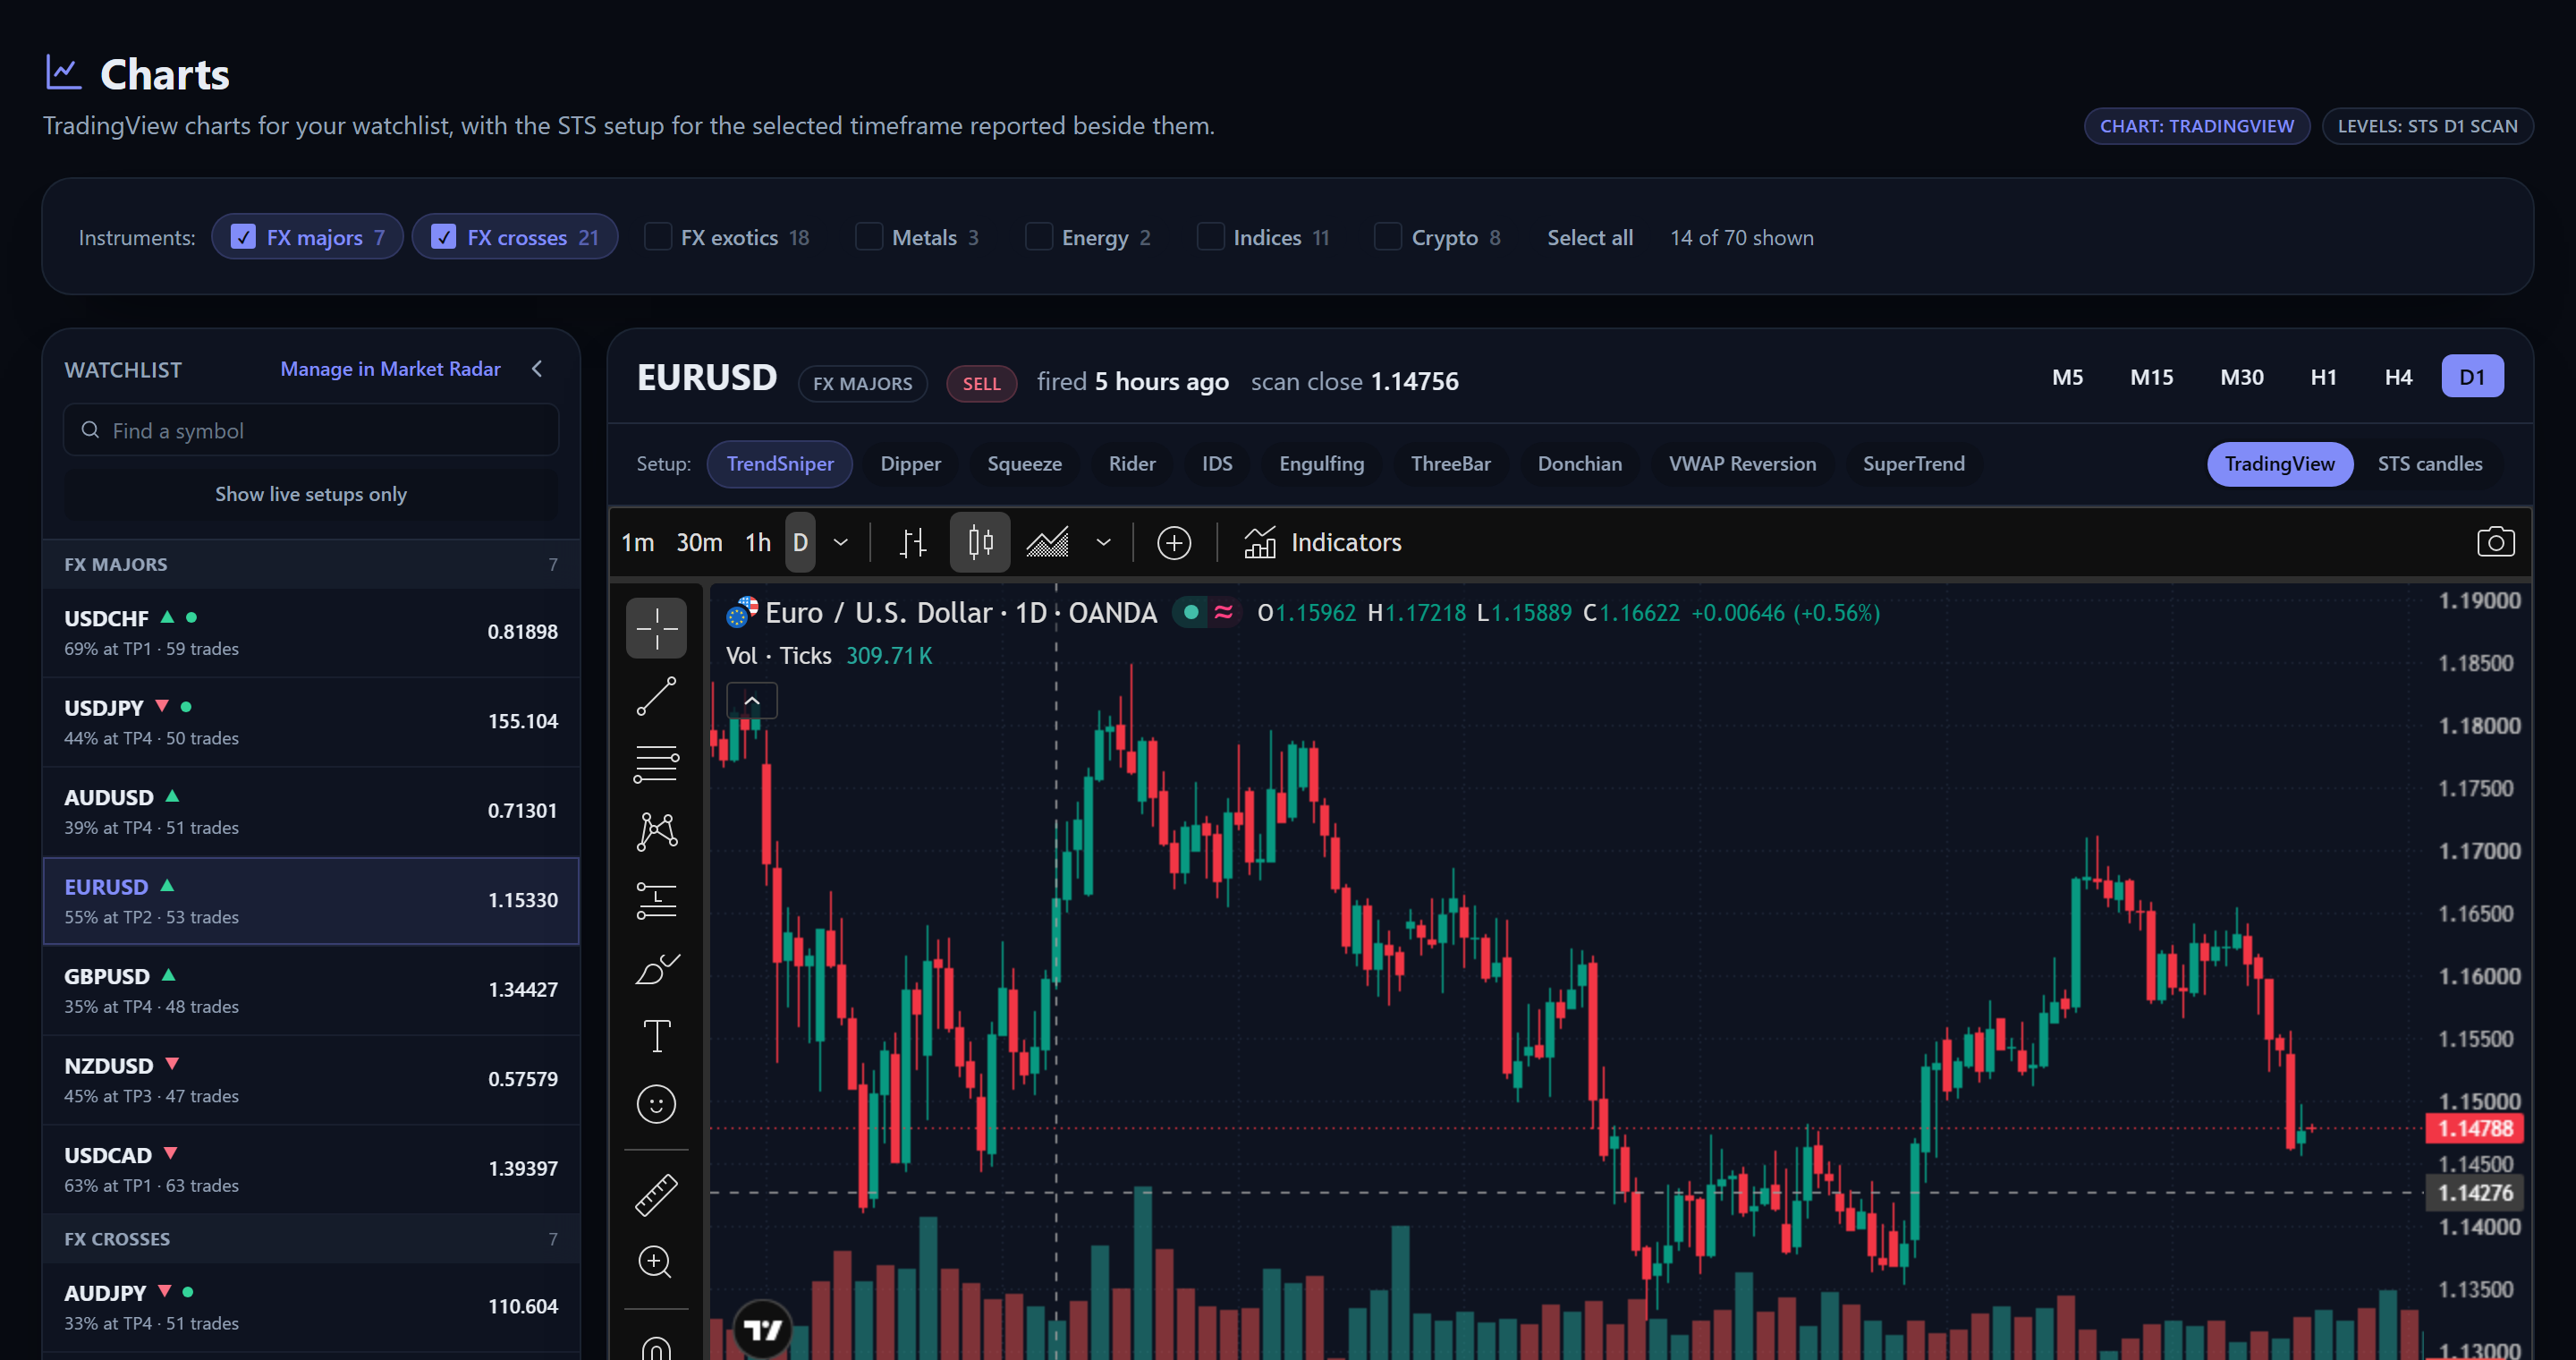Click the TradingView logo on the chart

point(763,1329)
